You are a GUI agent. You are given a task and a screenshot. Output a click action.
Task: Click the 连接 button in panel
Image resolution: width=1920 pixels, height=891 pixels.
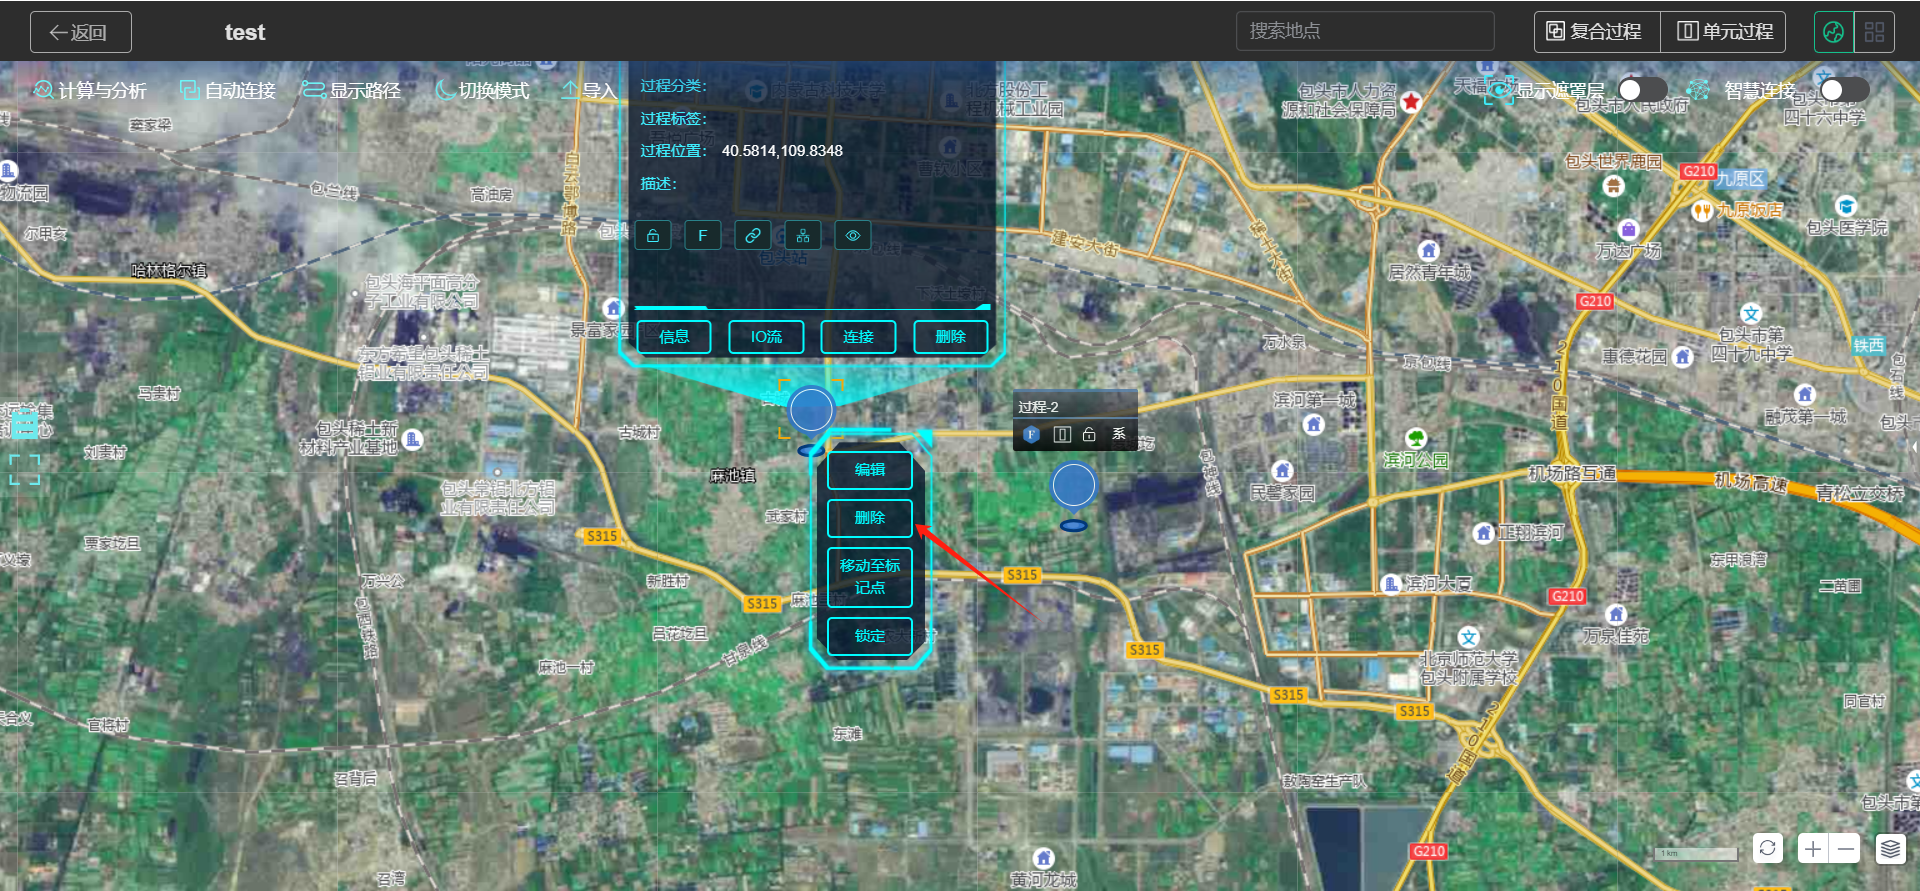pos(858,337)
